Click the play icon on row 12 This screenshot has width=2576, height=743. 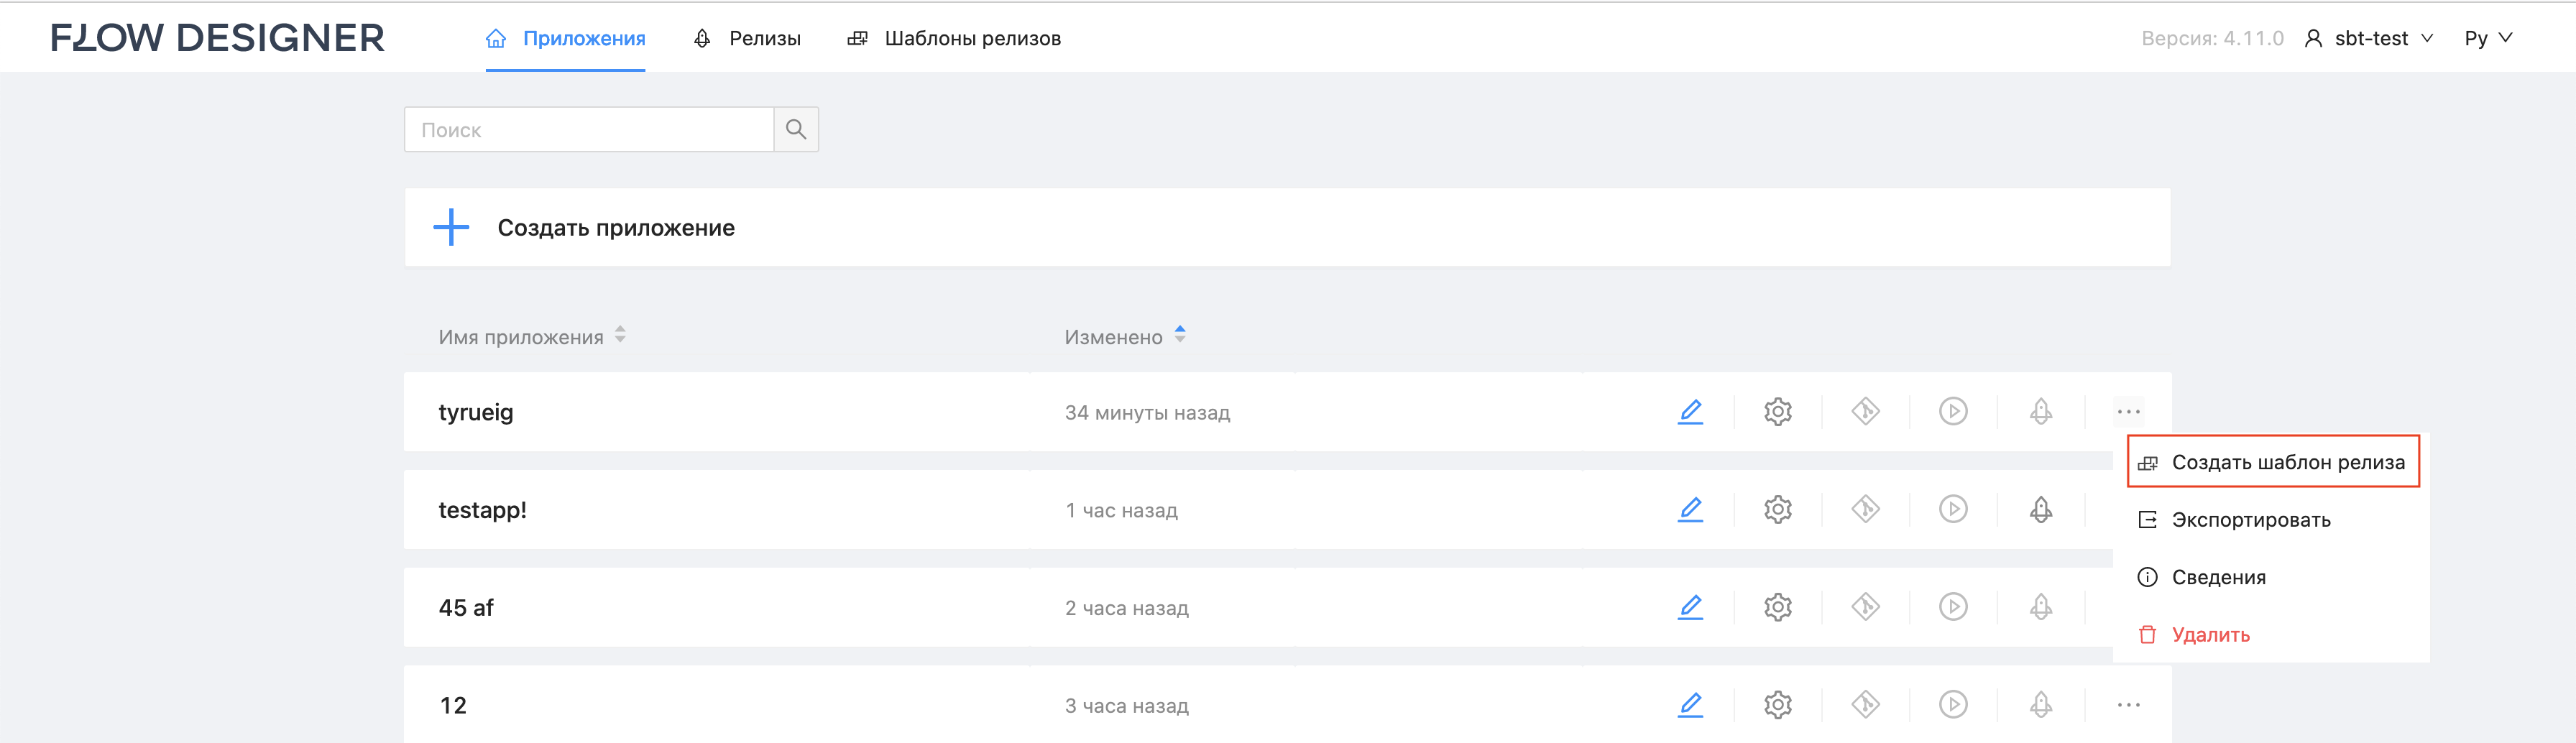(1952, 705)
